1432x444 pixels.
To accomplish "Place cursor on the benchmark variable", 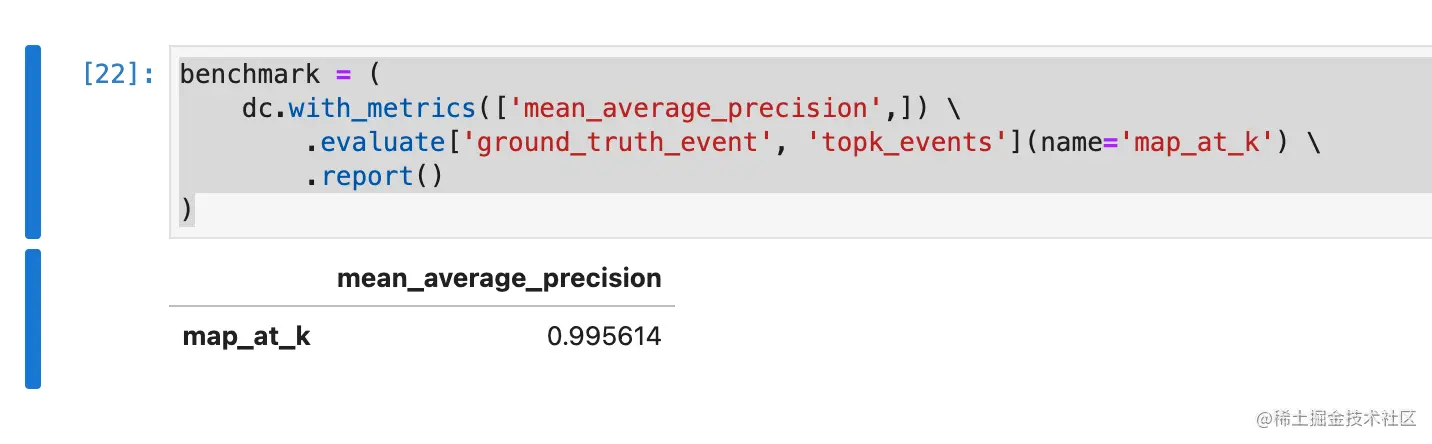I will pyautogui.click(x=250, y=74).
